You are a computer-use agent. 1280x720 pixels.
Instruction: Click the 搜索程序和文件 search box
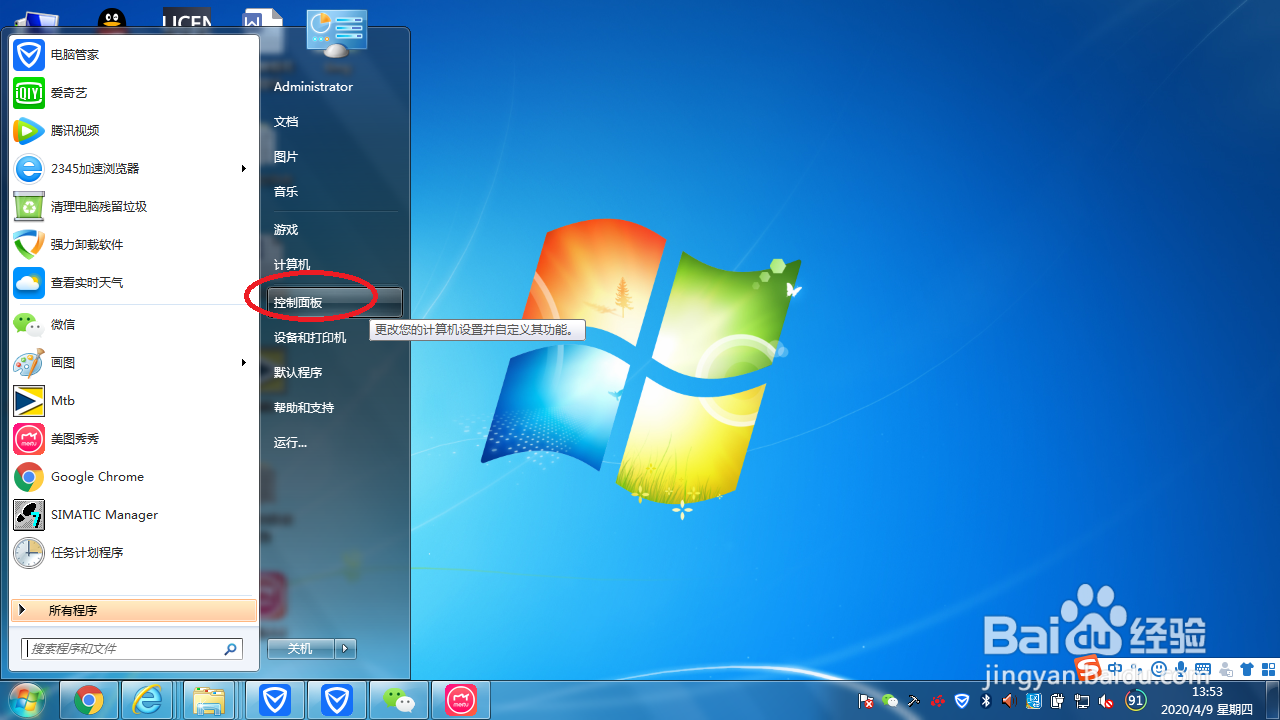[132, 649]
